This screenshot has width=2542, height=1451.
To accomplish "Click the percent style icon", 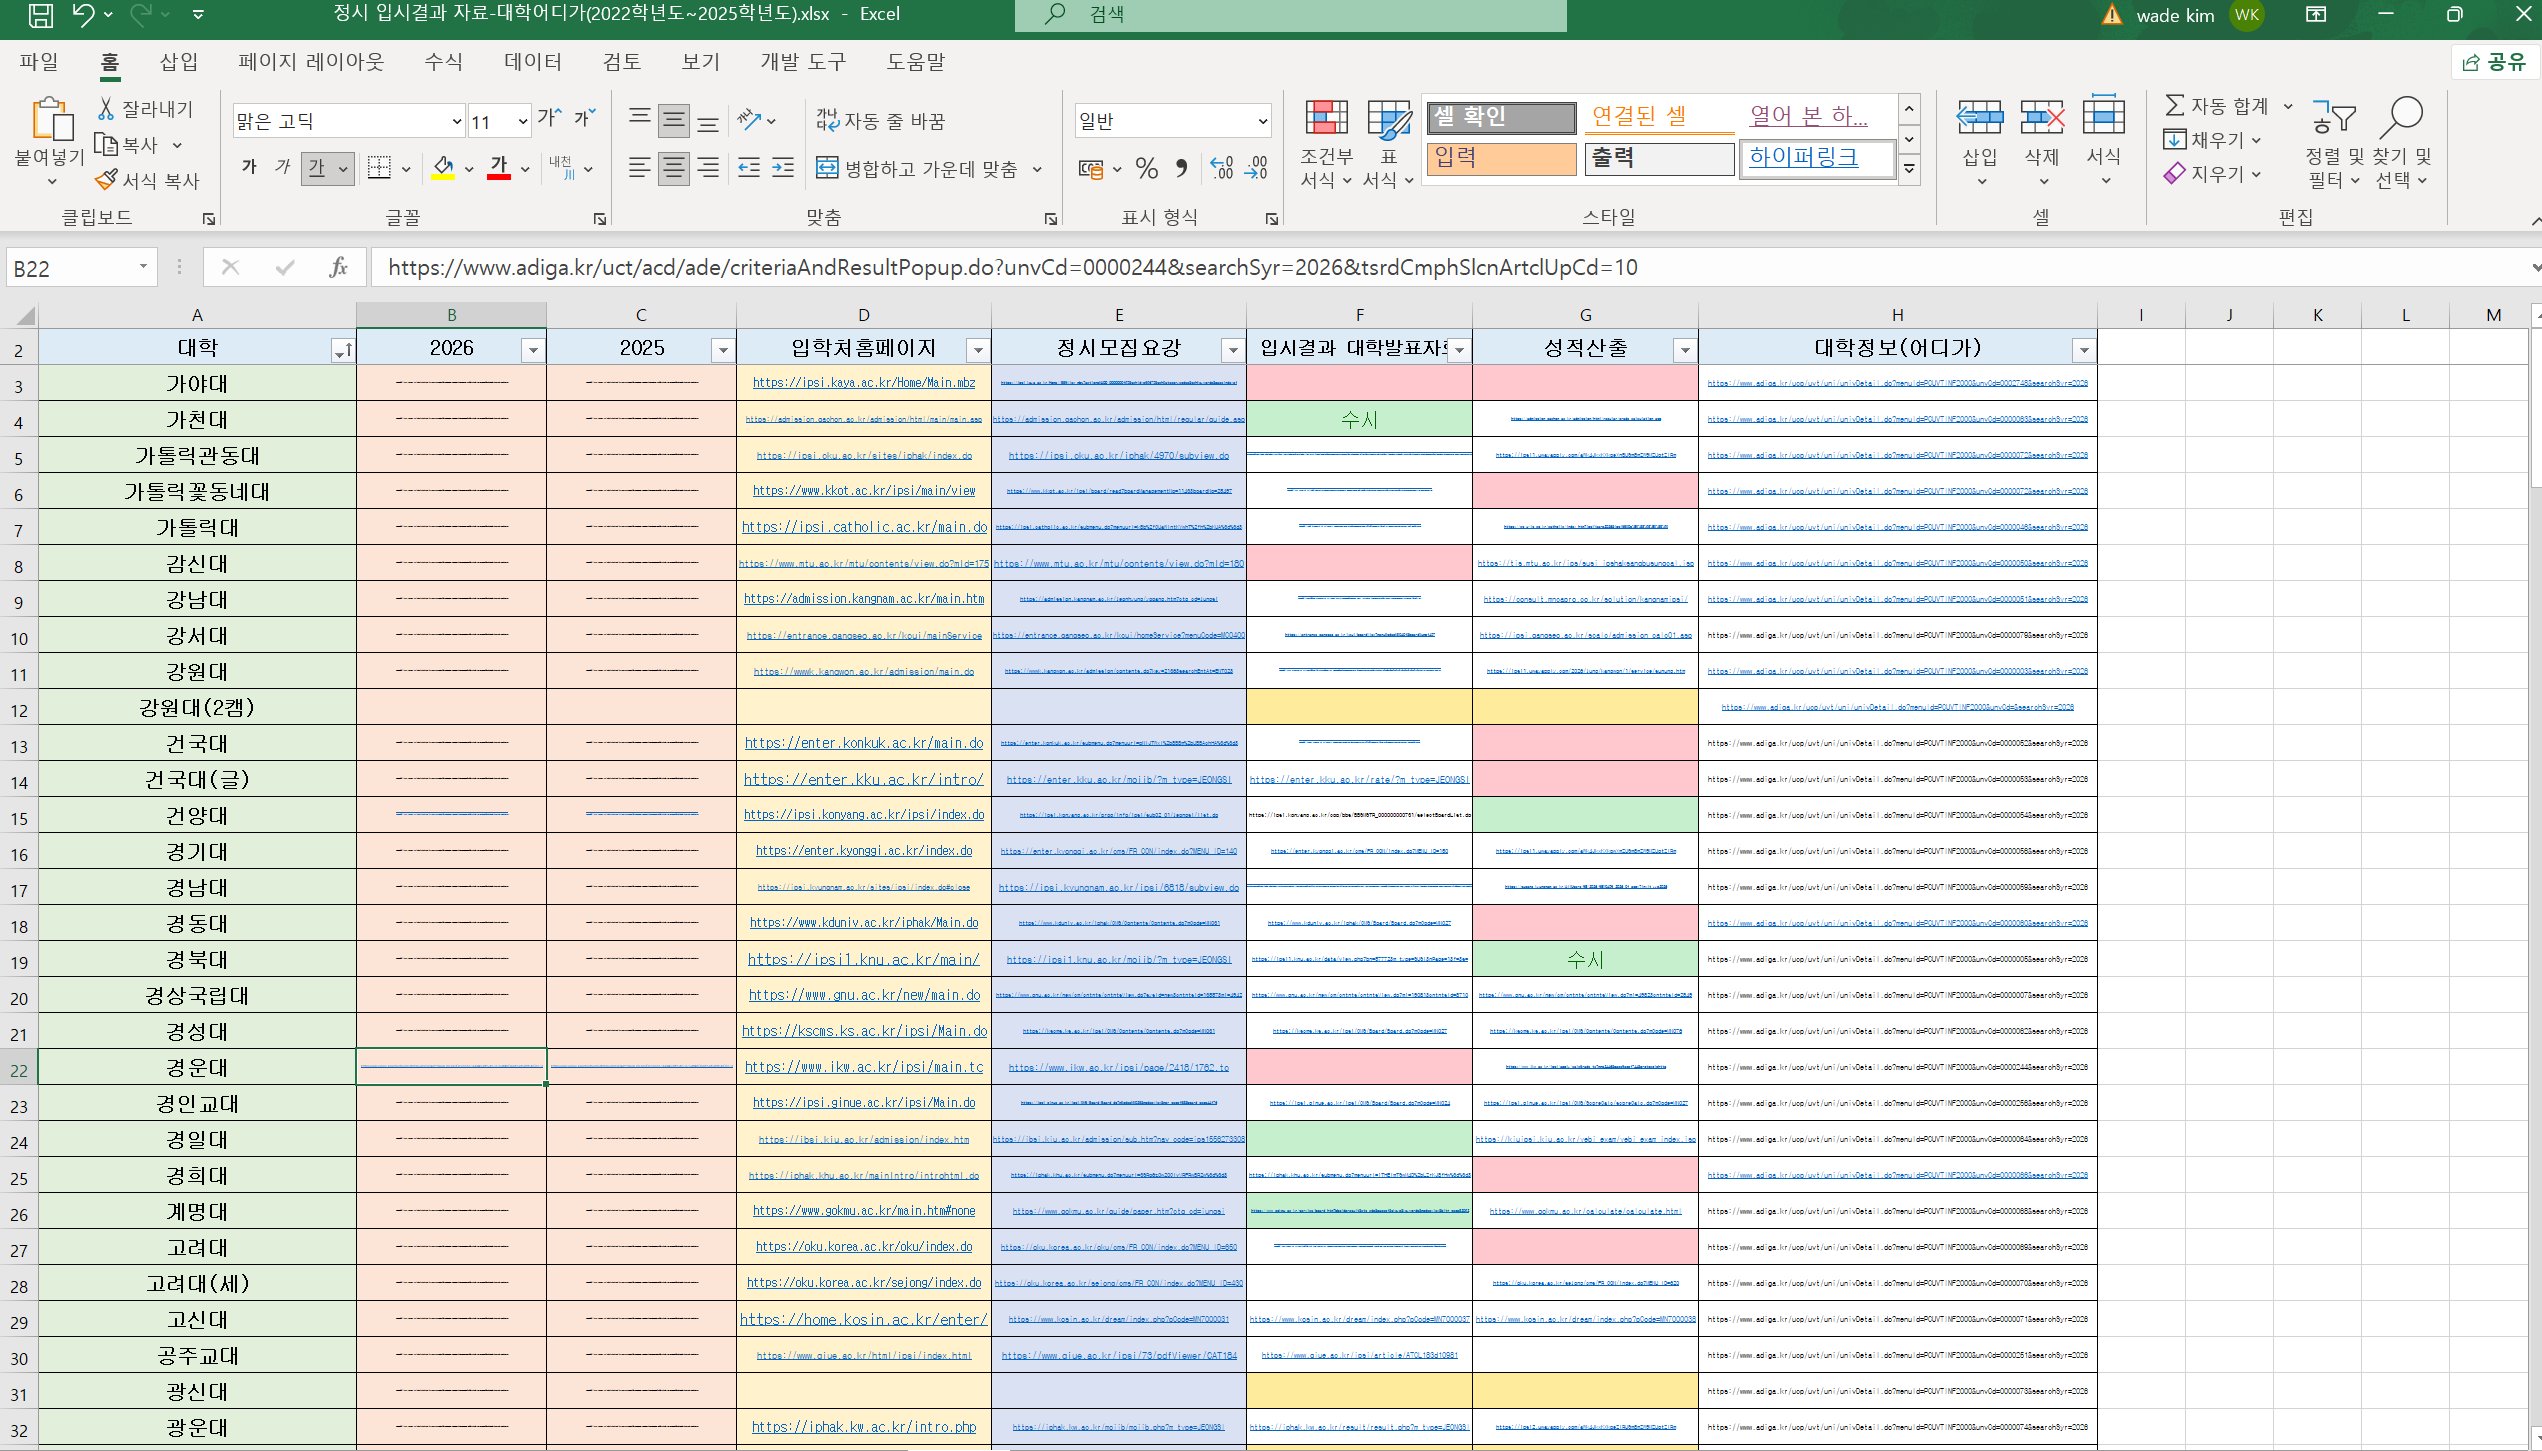I will click(x=1146, y=168).
